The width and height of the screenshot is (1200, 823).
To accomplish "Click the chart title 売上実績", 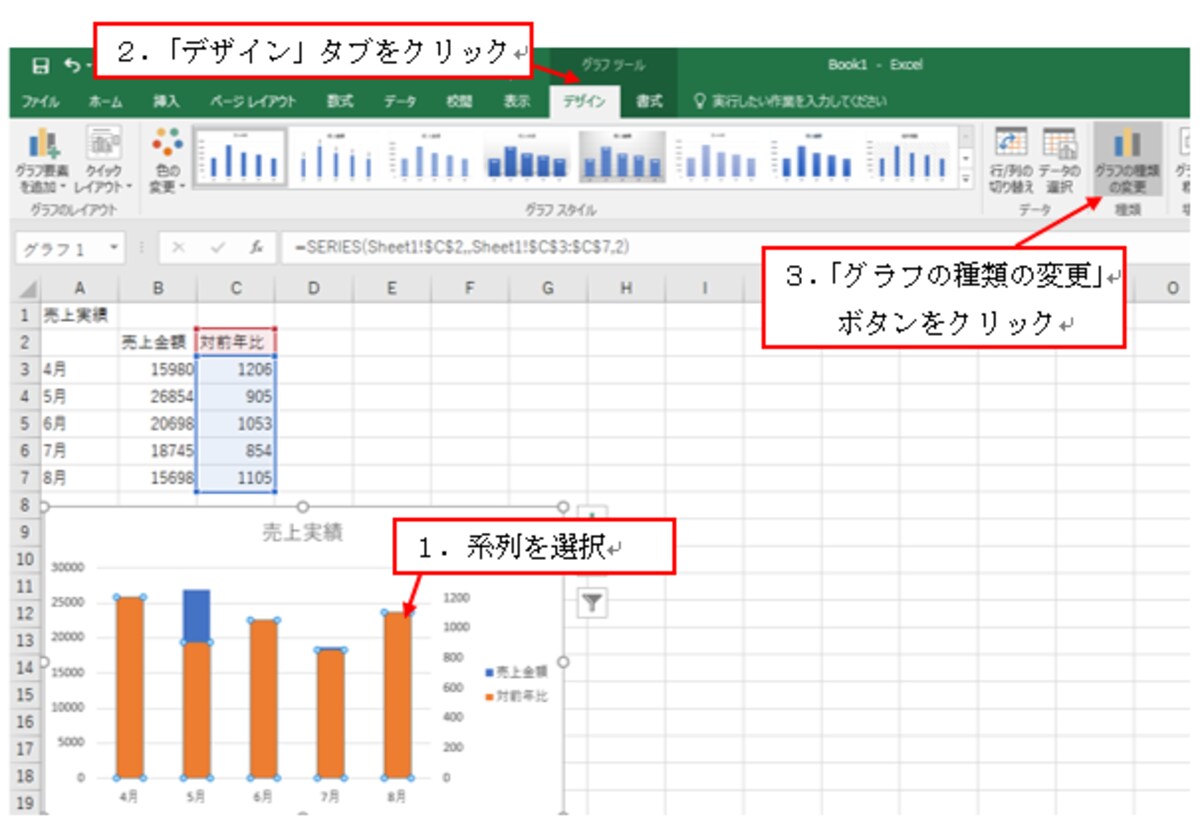I will (x=302, y=532).
